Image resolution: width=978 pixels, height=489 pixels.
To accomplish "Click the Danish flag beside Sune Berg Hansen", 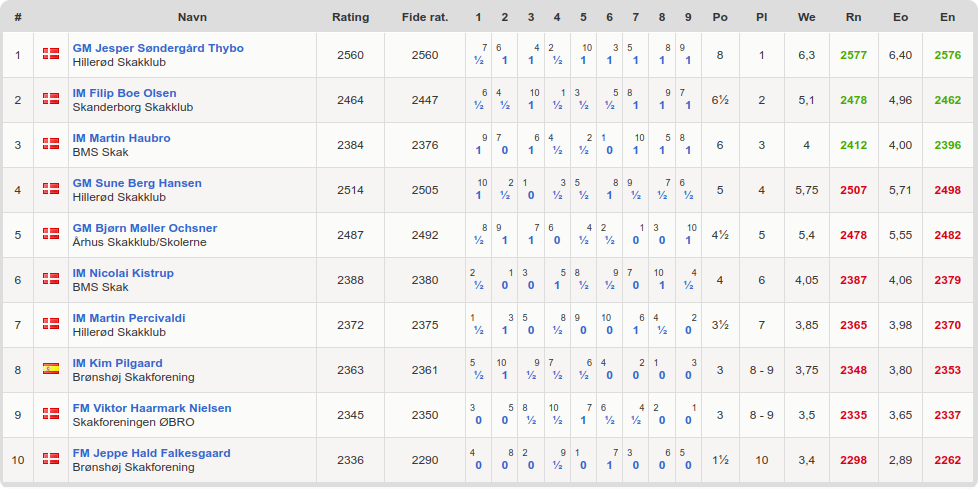I will click(x=51, y=189).
